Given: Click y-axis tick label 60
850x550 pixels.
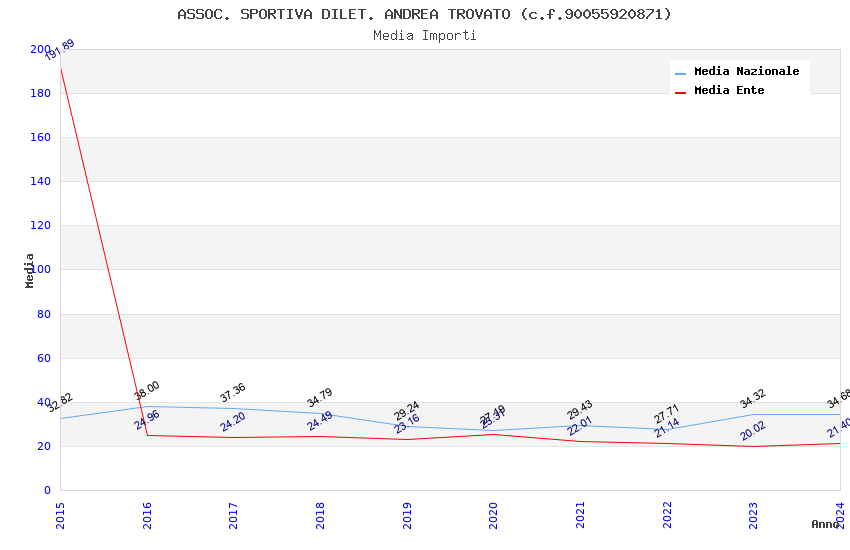Looking at the screenshot, I should (44, 358).
